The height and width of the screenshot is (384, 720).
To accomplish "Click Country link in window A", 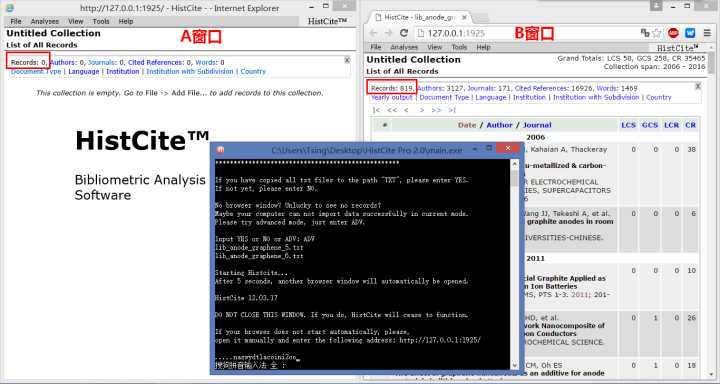I will (253, 72).
